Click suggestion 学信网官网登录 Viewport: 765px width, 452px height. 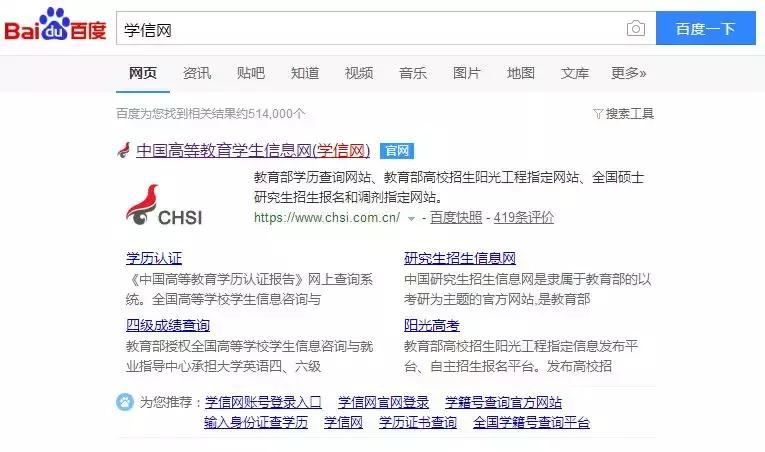tap(383, 402)
